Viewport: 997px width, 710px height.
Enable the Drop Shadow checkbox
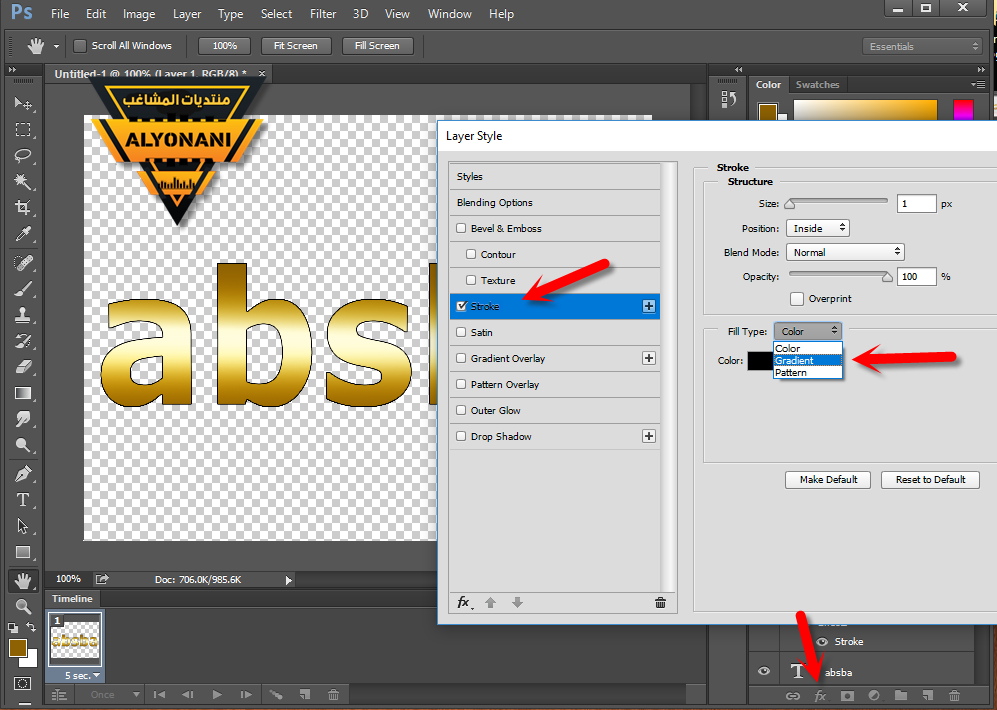(x=461, y=437)
